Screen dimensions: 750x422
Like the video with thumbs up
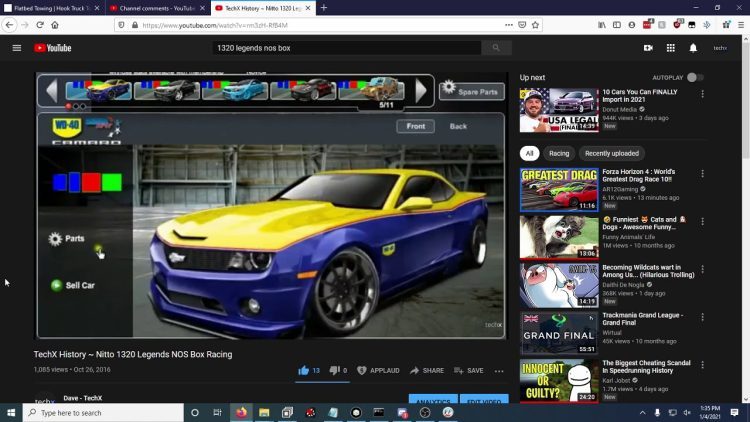[304, 370]
